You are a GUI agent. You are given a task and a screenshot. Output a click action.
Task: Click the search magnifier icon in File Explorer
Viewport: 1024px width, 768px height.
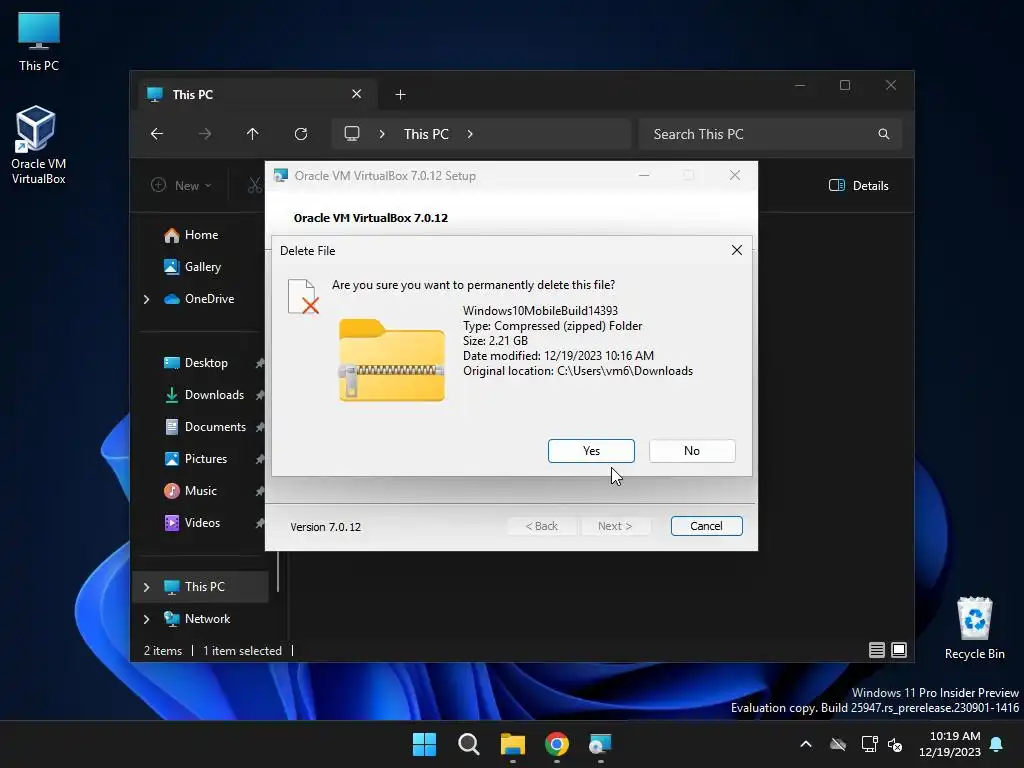tap(884, 134)
